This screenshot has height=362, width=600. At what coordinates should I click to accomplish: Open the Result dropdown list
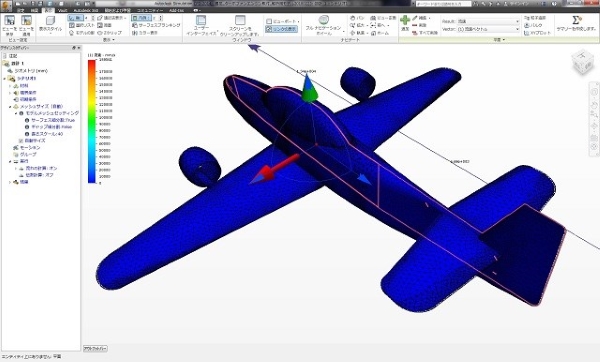[489, 21]
